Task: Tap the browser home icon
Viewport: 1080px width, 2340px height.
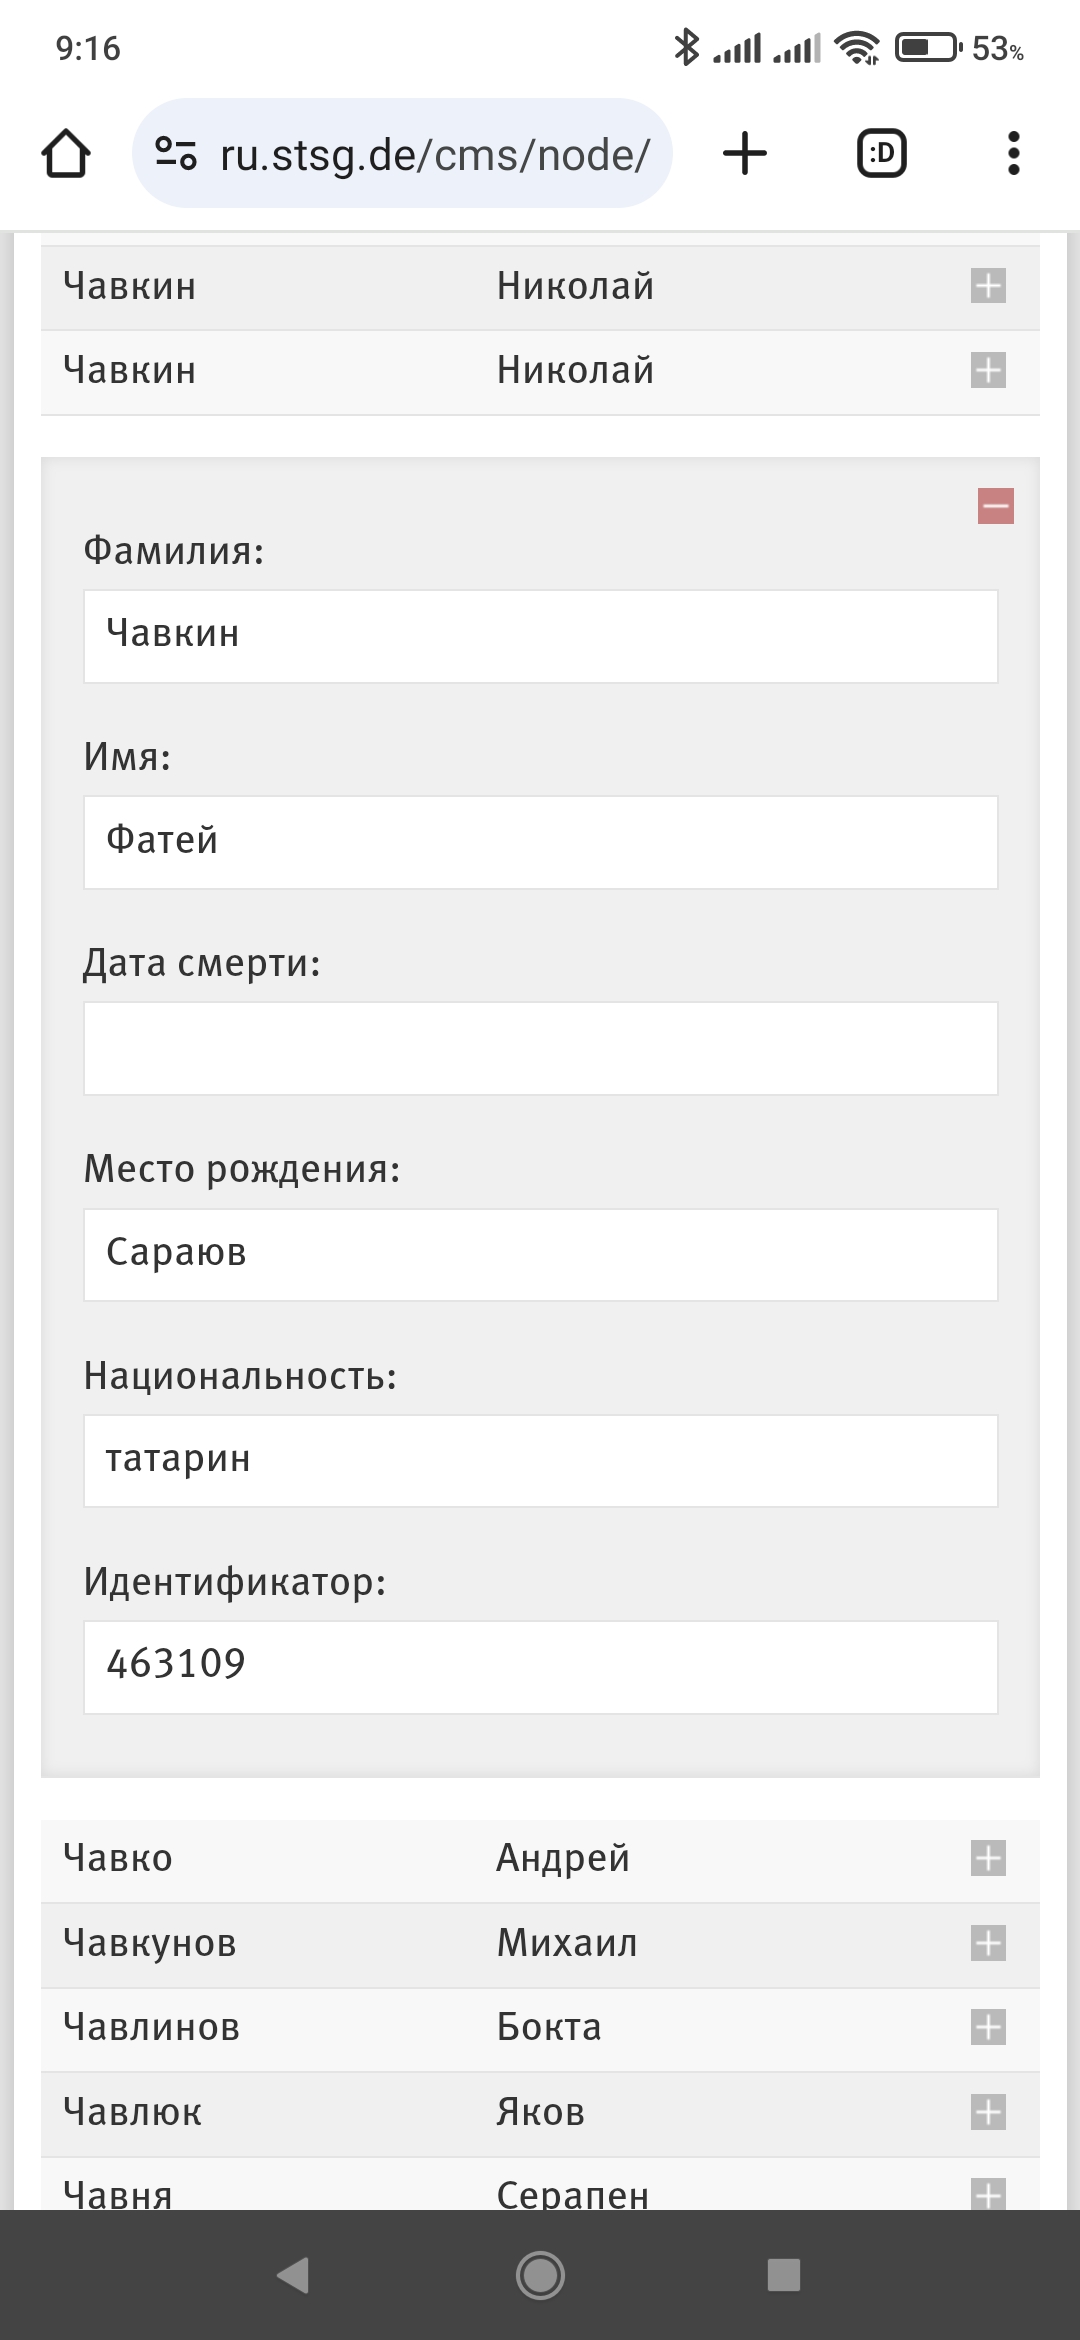Action: 66,154
